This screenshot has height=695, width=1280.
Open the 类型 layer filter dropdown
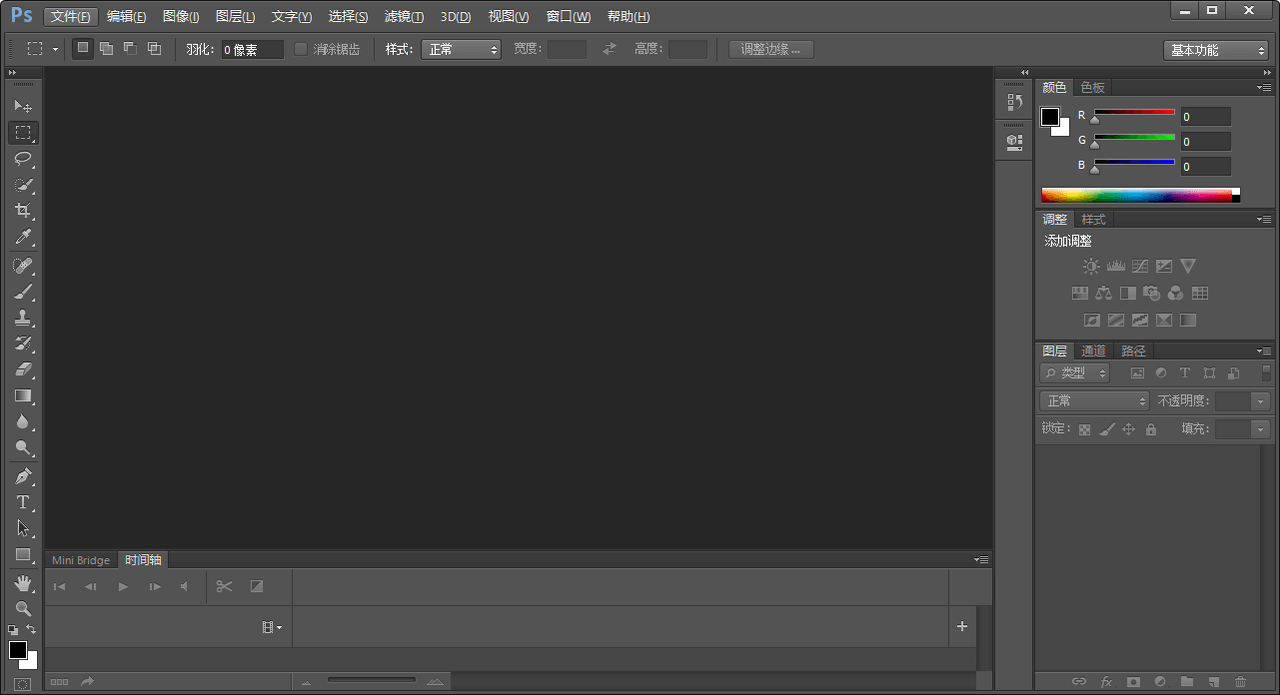pyautogui.click(x=1075, y=373)
